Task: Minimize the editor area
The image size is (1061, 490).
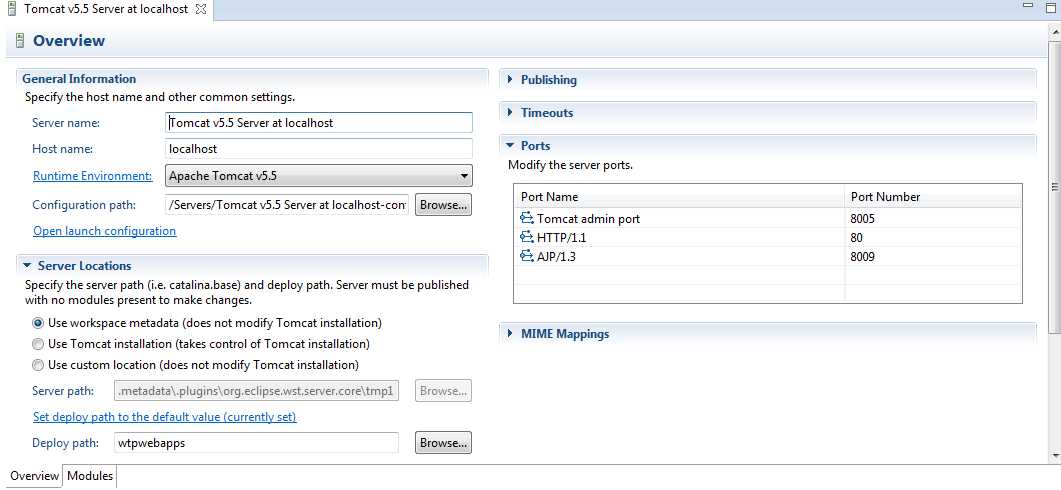Action: point(1029,5)
